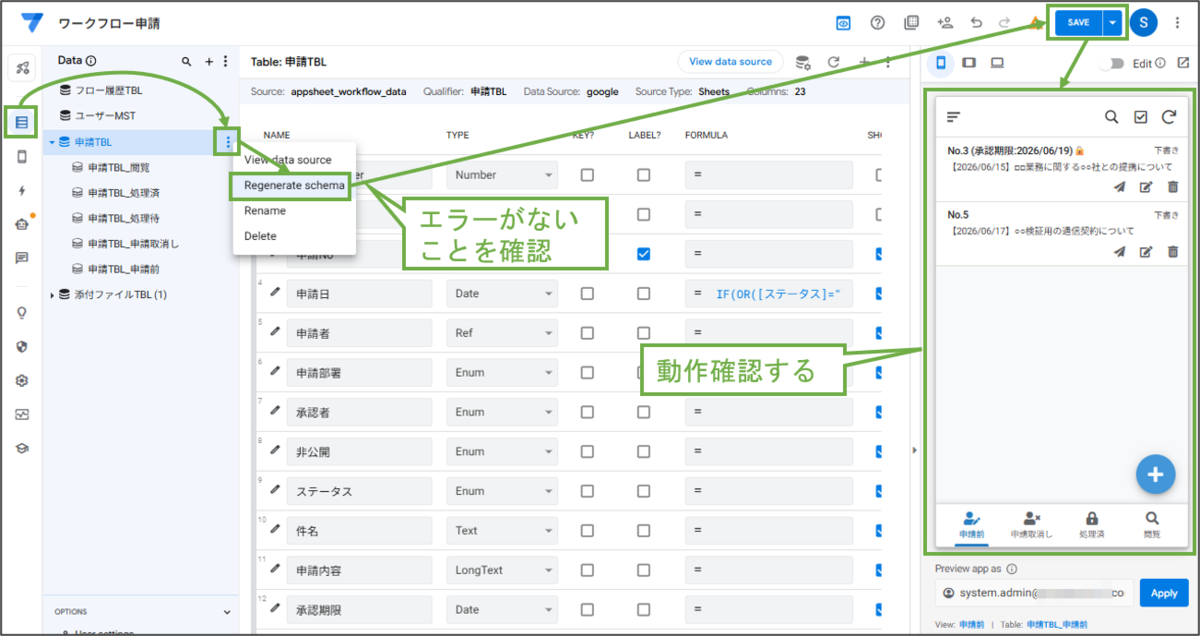Open the Security shield section in sidebar
This screenshot has width=1200, height=636.
click(x=22, y=346)
